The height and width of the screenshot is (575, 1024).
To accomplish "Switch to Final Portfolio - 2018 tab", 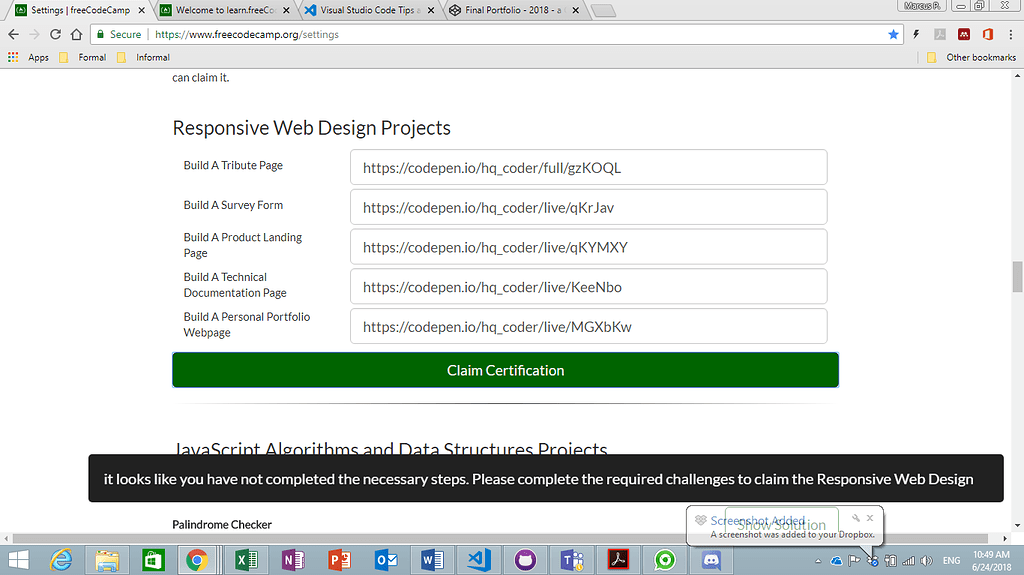I will coord(513,10).
